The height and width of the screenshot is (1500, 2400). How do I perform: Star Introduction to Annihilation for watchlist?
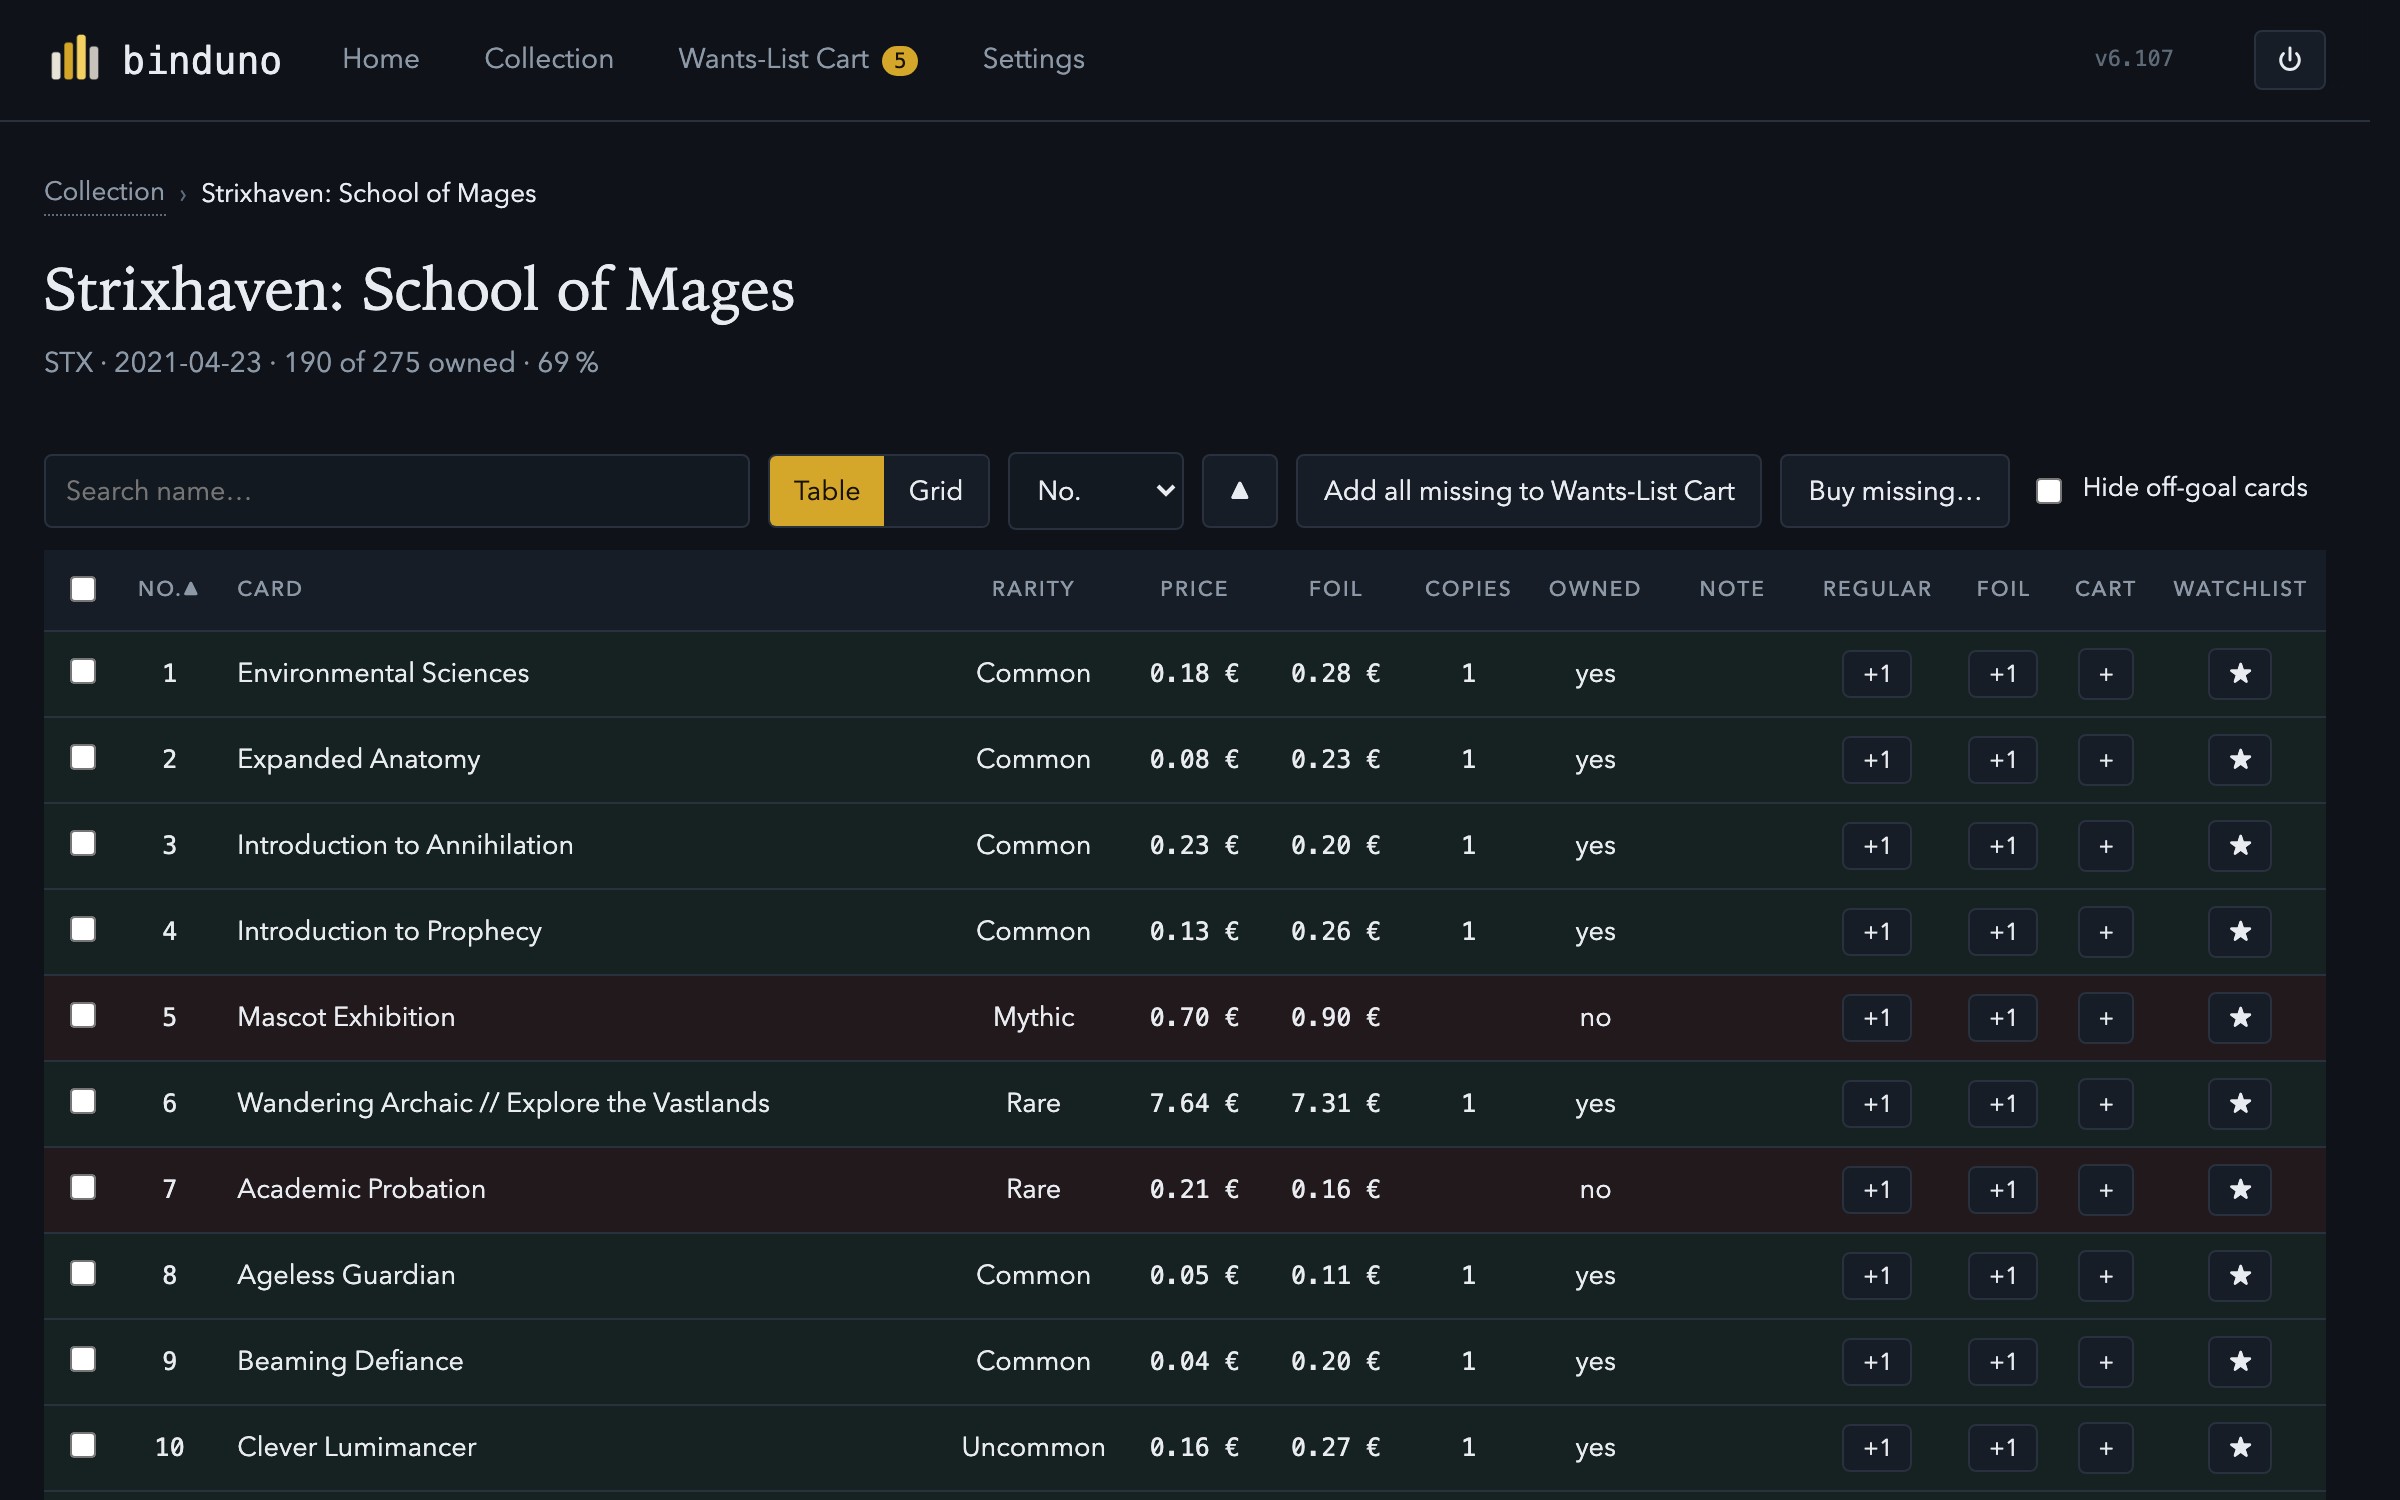pos(2239,846)
